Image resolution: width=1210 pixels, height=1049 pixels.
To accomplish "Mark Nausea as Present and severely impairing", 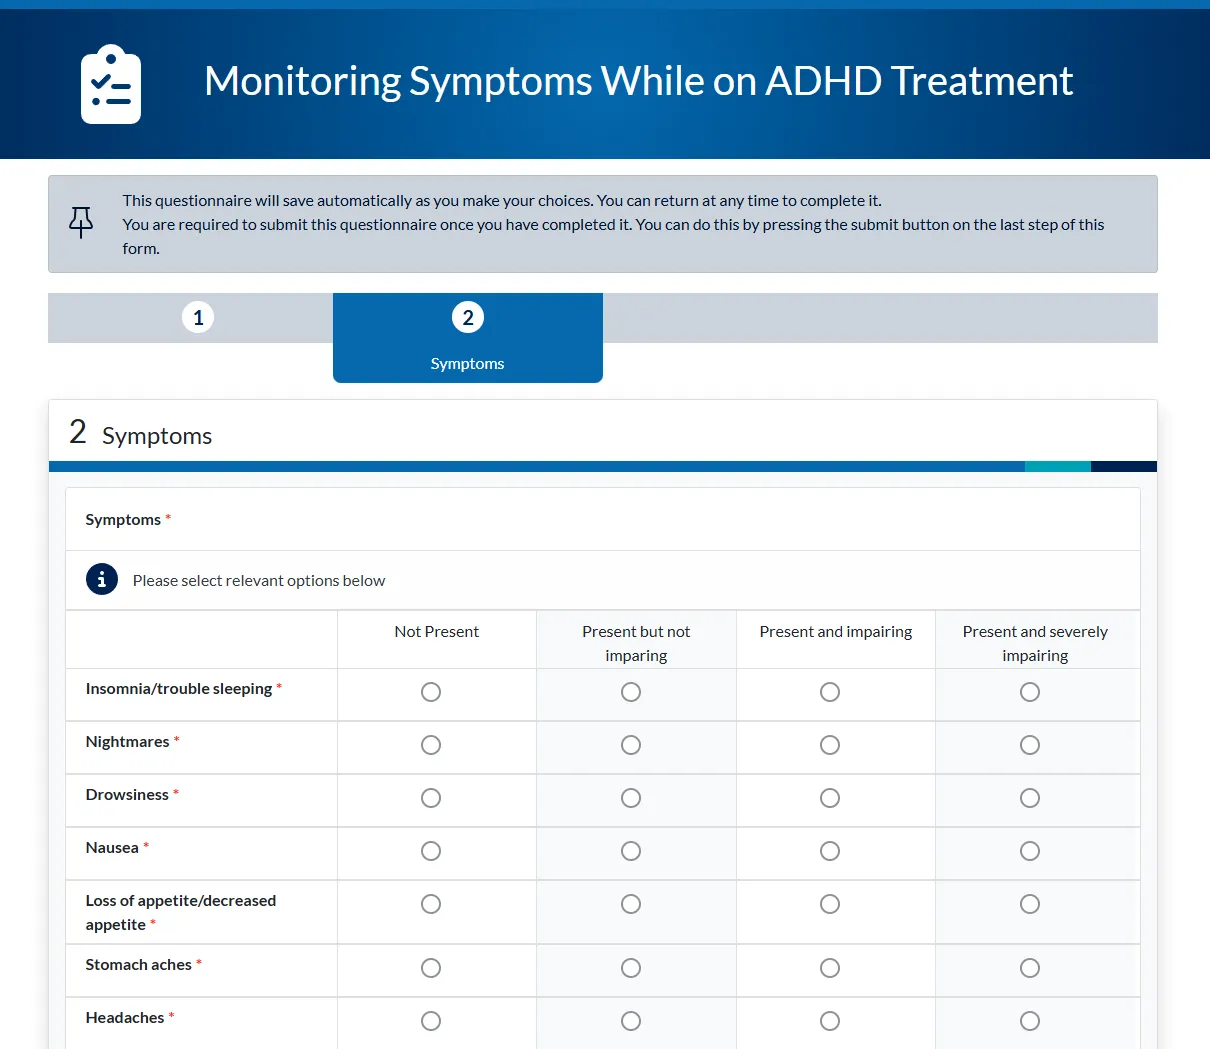I will (x=1030, y=851).
